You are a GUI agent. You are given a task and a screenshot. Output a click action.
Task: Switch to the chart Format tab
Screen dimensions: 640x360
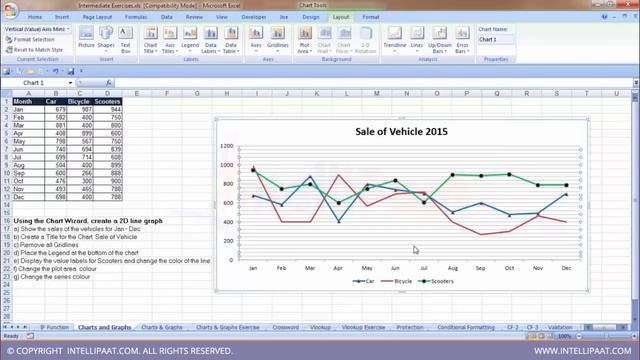[x=371, y=17]
